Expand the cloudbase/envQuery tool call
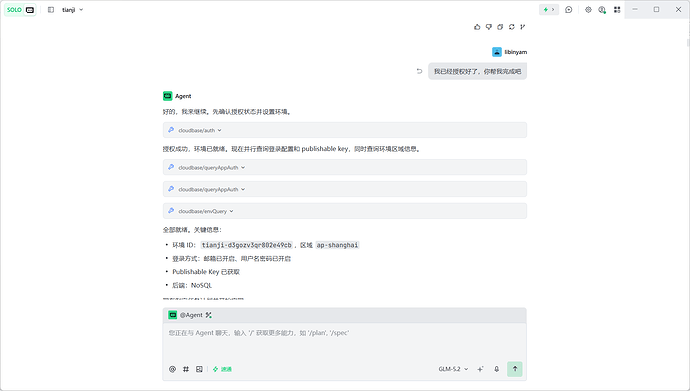 coord(345,211)
